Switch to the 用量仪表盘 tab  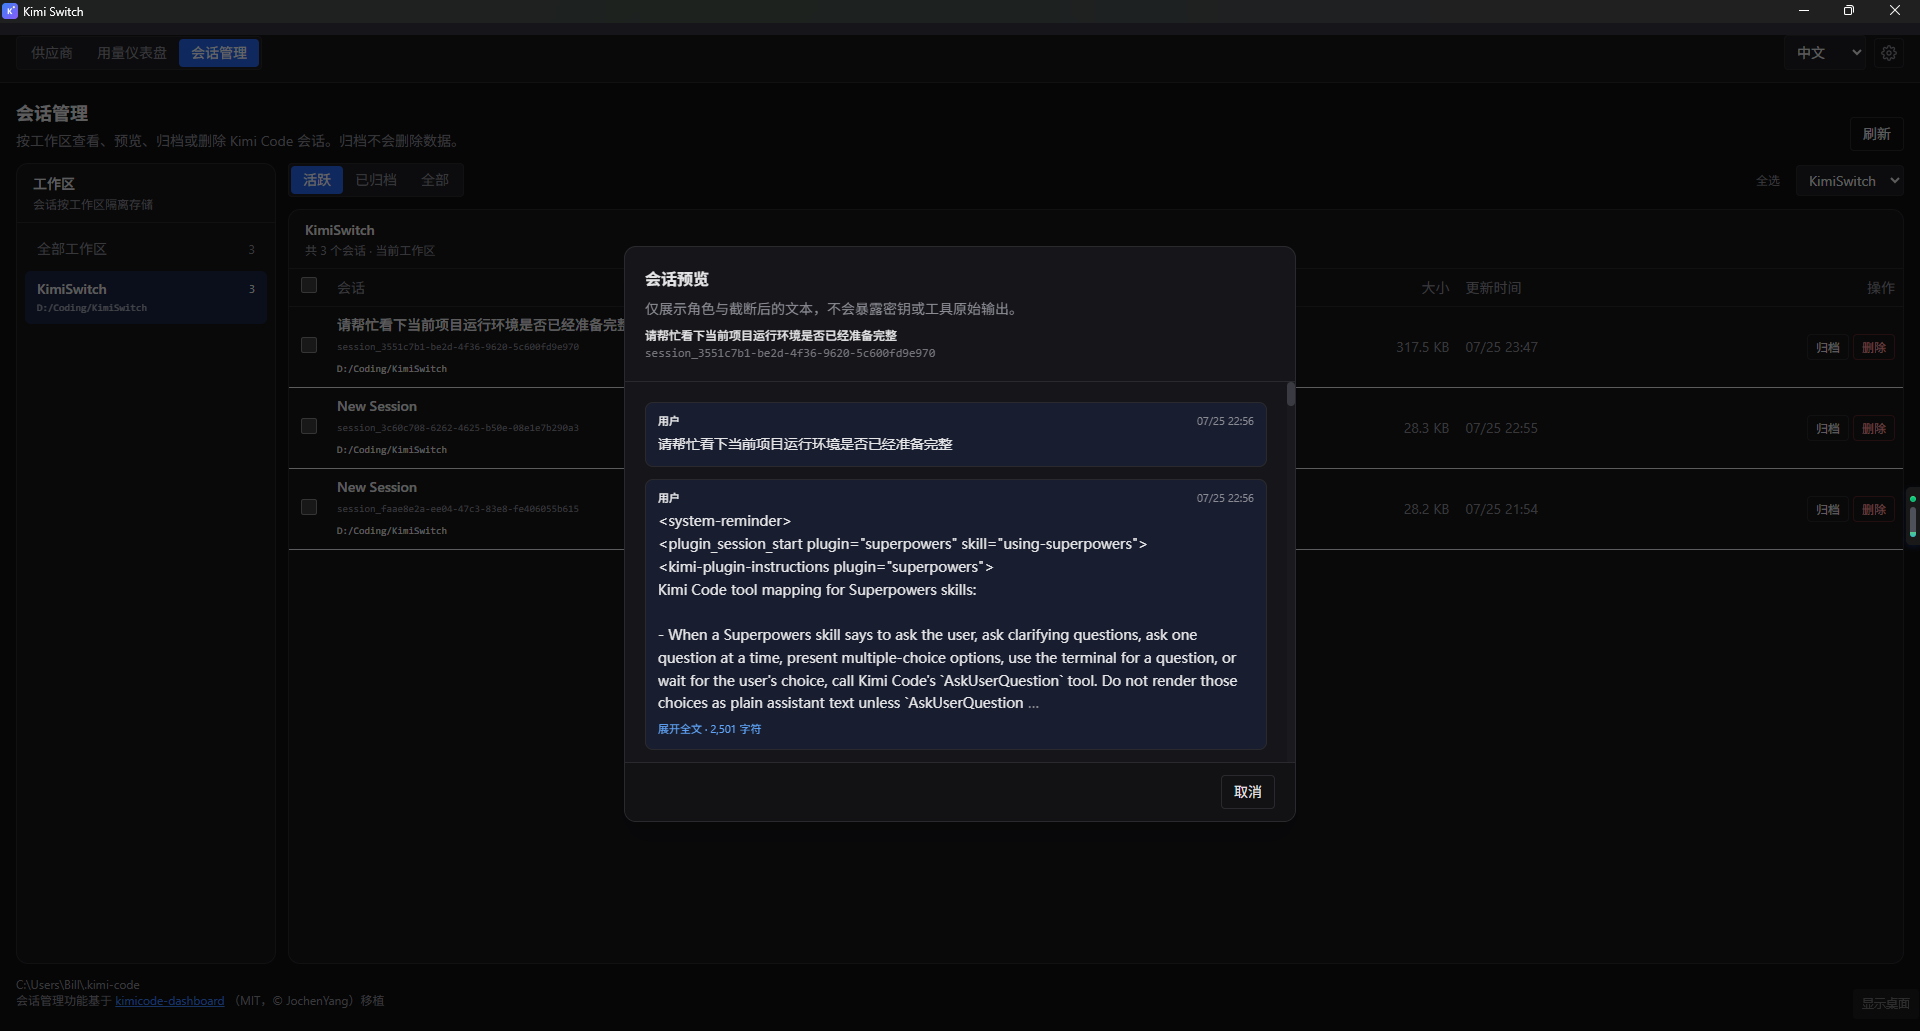click(x=132, y=53)
